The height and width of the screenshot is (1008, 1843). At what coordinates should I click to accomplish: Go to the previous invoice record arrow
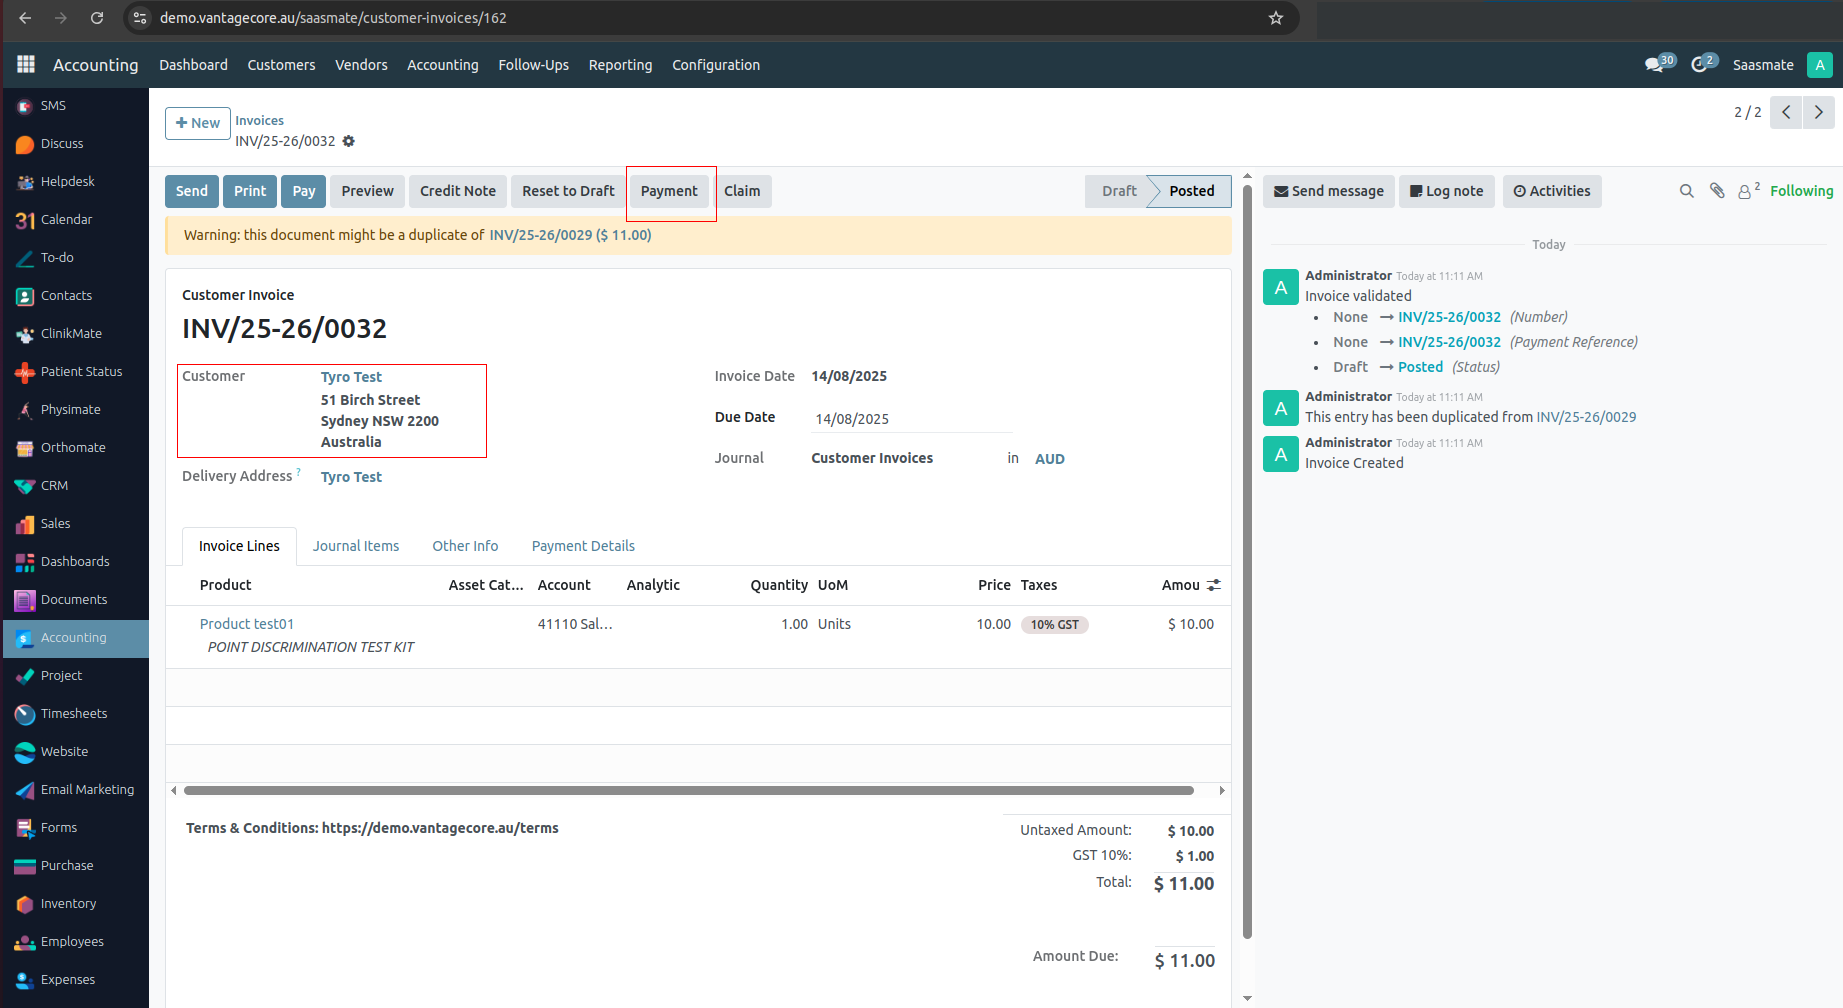(x=1786, y=112)
